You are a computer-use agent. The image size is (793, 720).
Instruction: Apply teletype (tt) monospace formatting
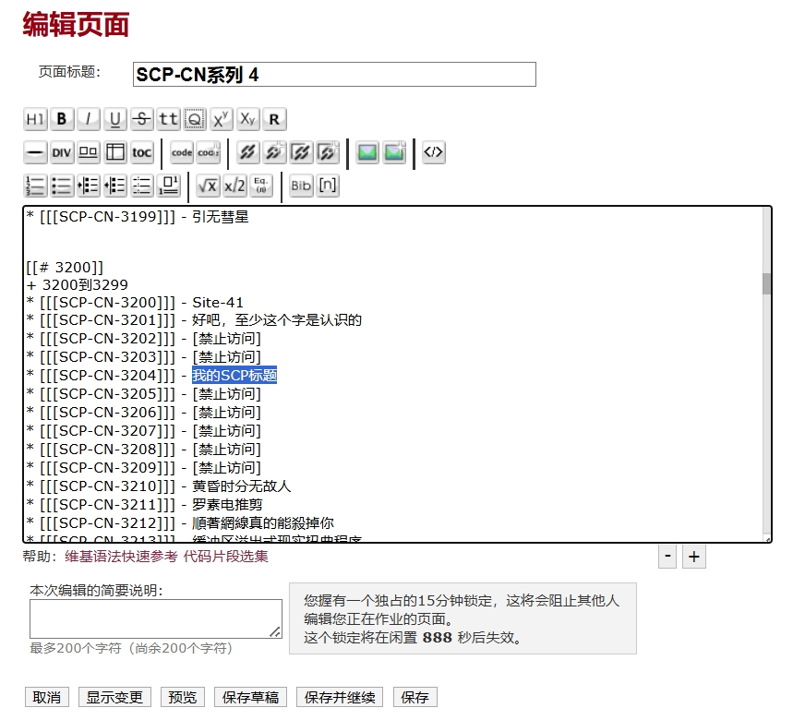click(x=168, y=119)
